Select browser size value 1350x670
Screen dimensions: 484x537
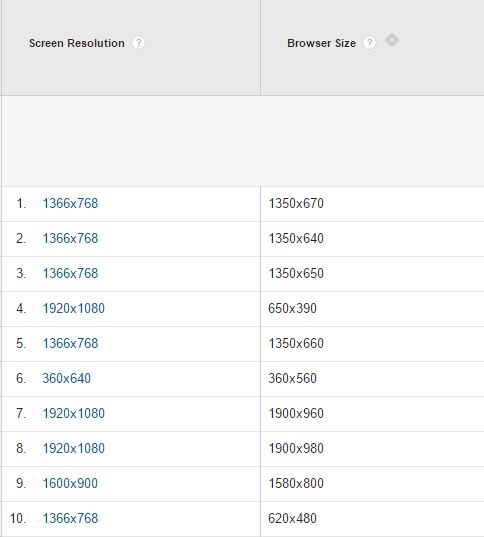coord(296,203)
